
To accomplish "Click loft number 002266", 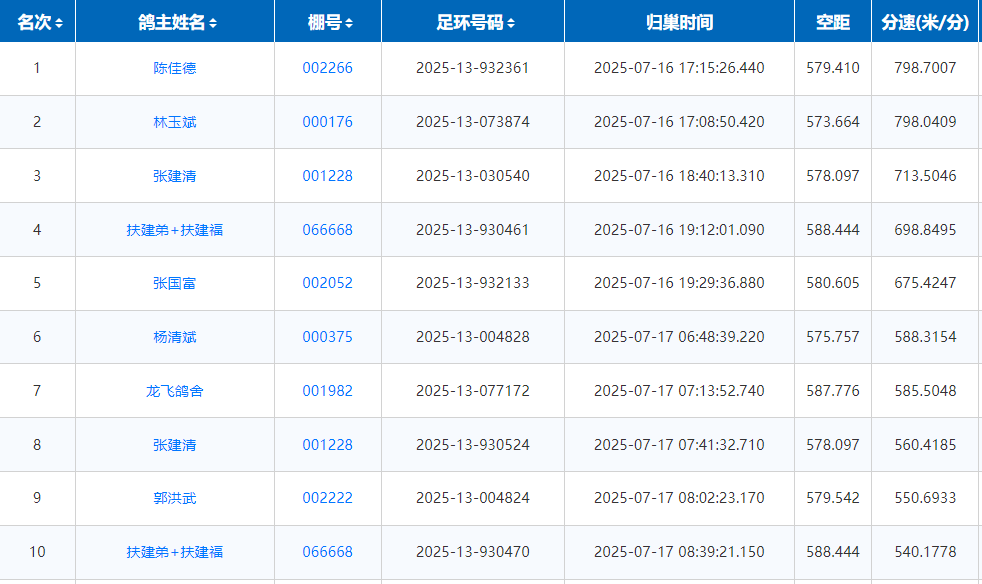I will click(x=328, y=68).
